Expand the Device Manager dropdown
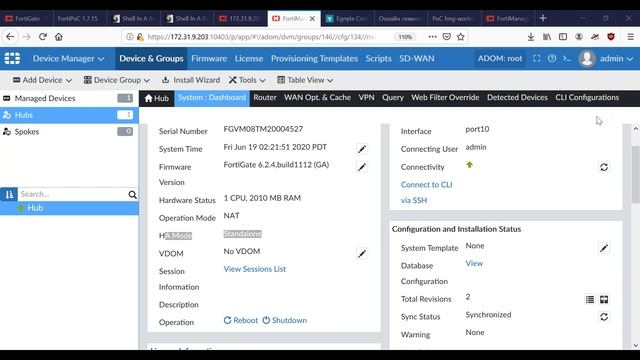Screen dimensions: 640x360 (x=68, y=58)
